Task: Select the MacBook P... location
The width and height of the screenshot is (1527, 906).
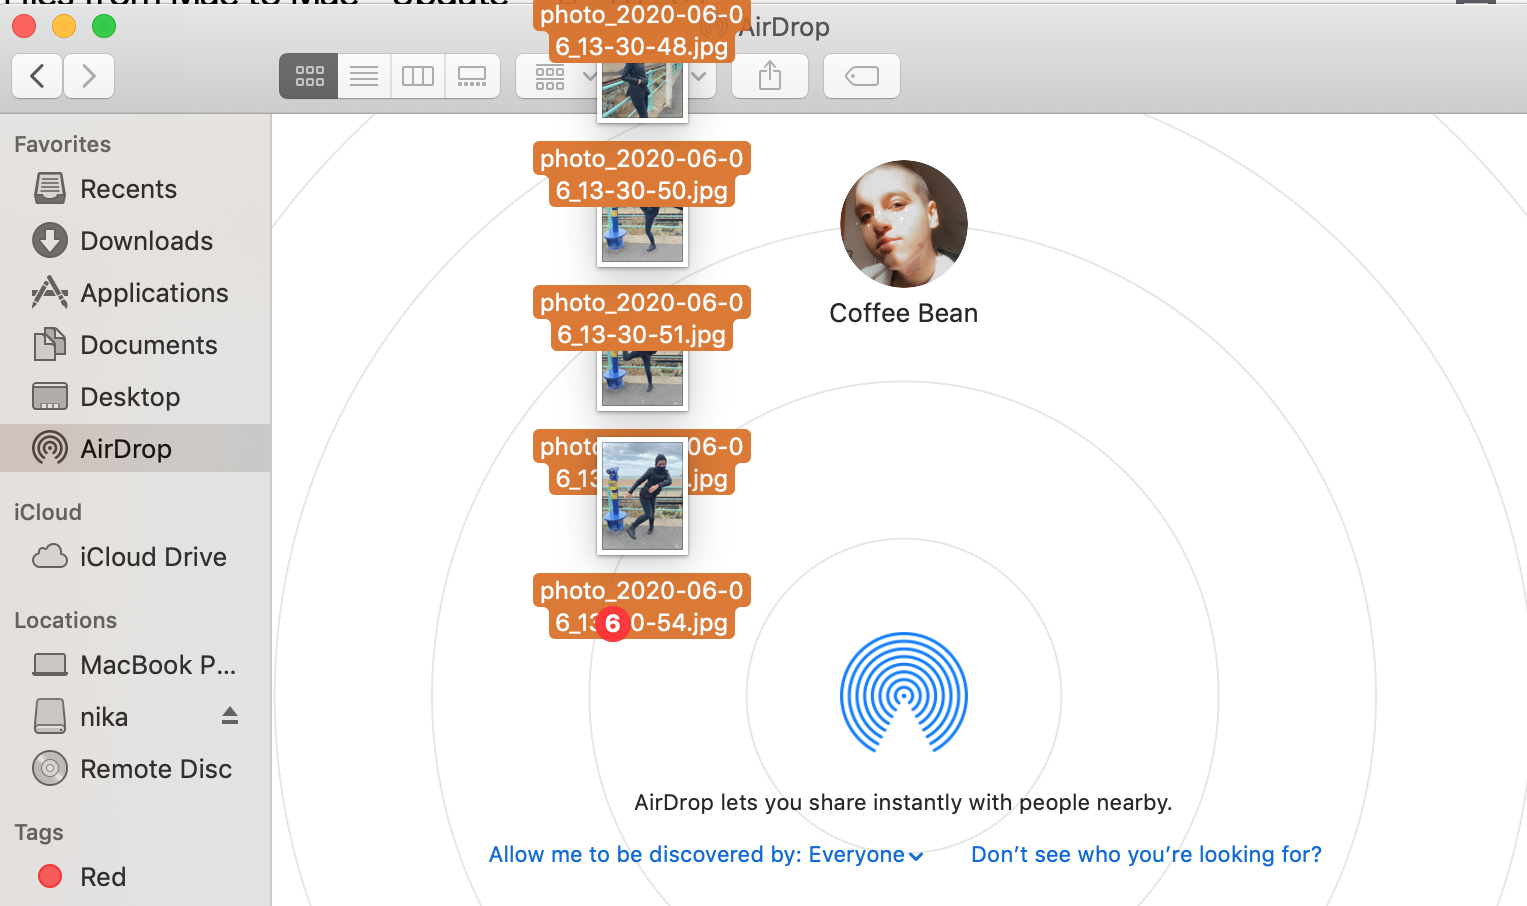Action: tap(135, 665)
